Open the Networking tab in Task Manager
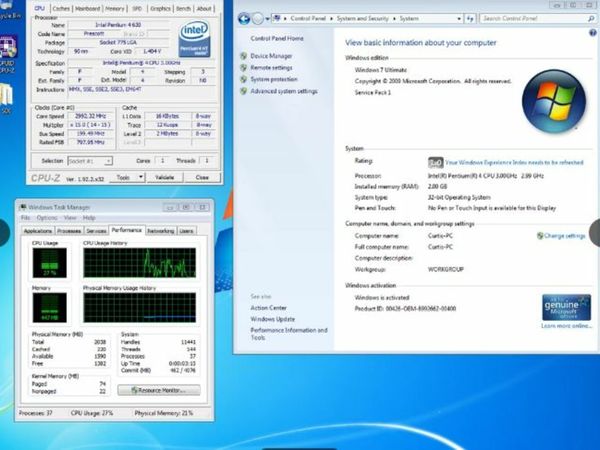Image resolution: width=600 pixels, height=450 pixels. point(161,231)
